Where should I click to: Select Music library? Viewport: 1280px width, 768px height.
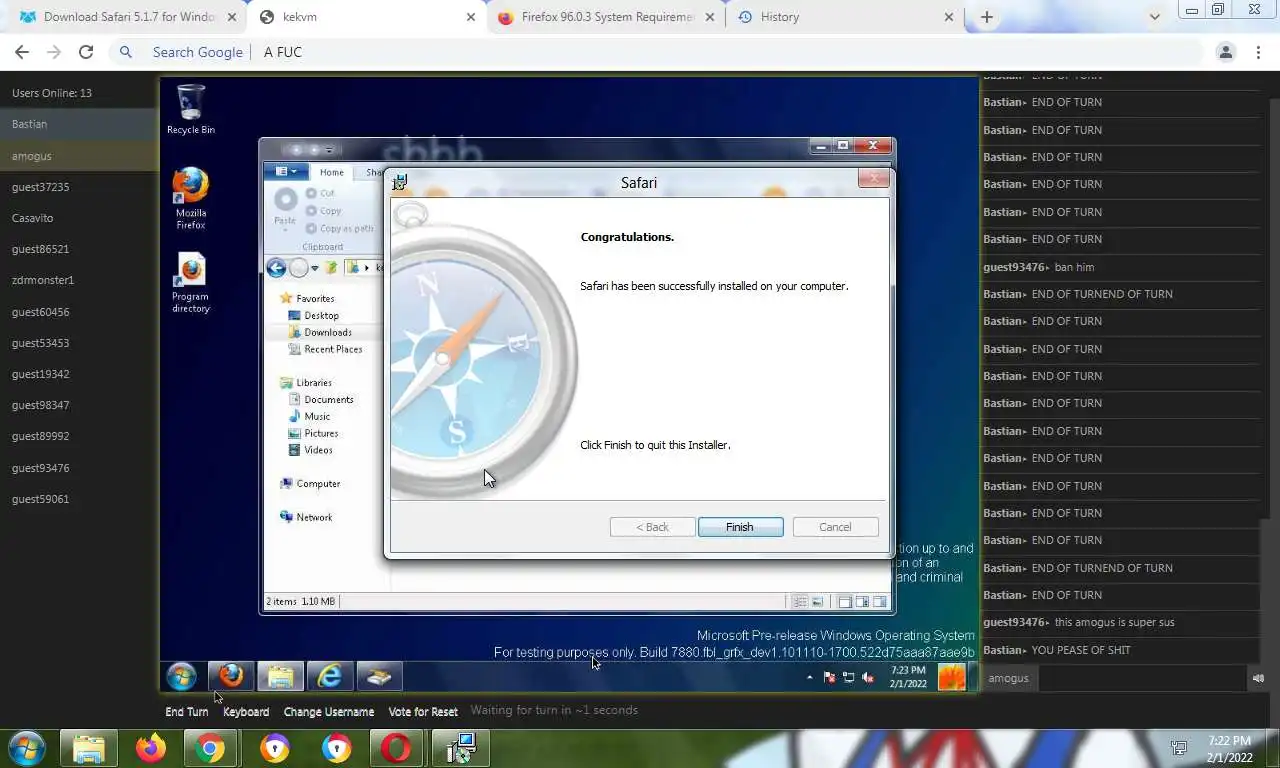pyautogui.click(x=309, y=416)
